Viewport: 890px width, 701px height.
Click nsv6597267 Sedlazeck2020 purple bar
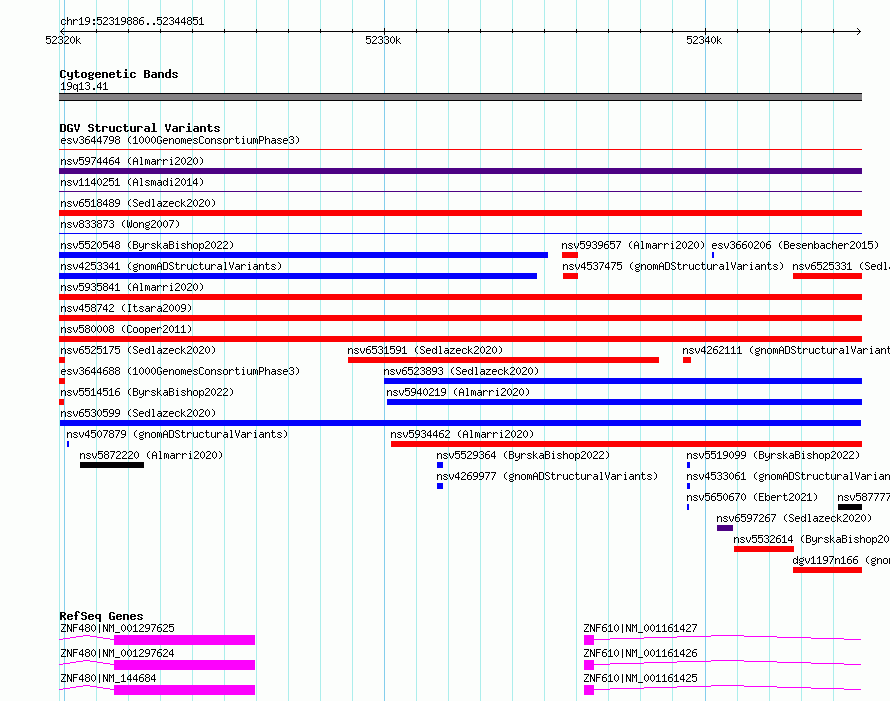pos(725,528)
